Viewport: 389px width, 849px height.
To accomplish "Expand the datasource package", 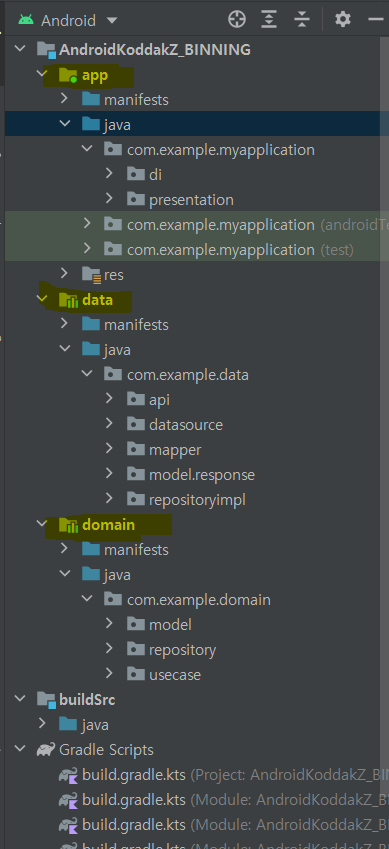I will coord(109,424).
